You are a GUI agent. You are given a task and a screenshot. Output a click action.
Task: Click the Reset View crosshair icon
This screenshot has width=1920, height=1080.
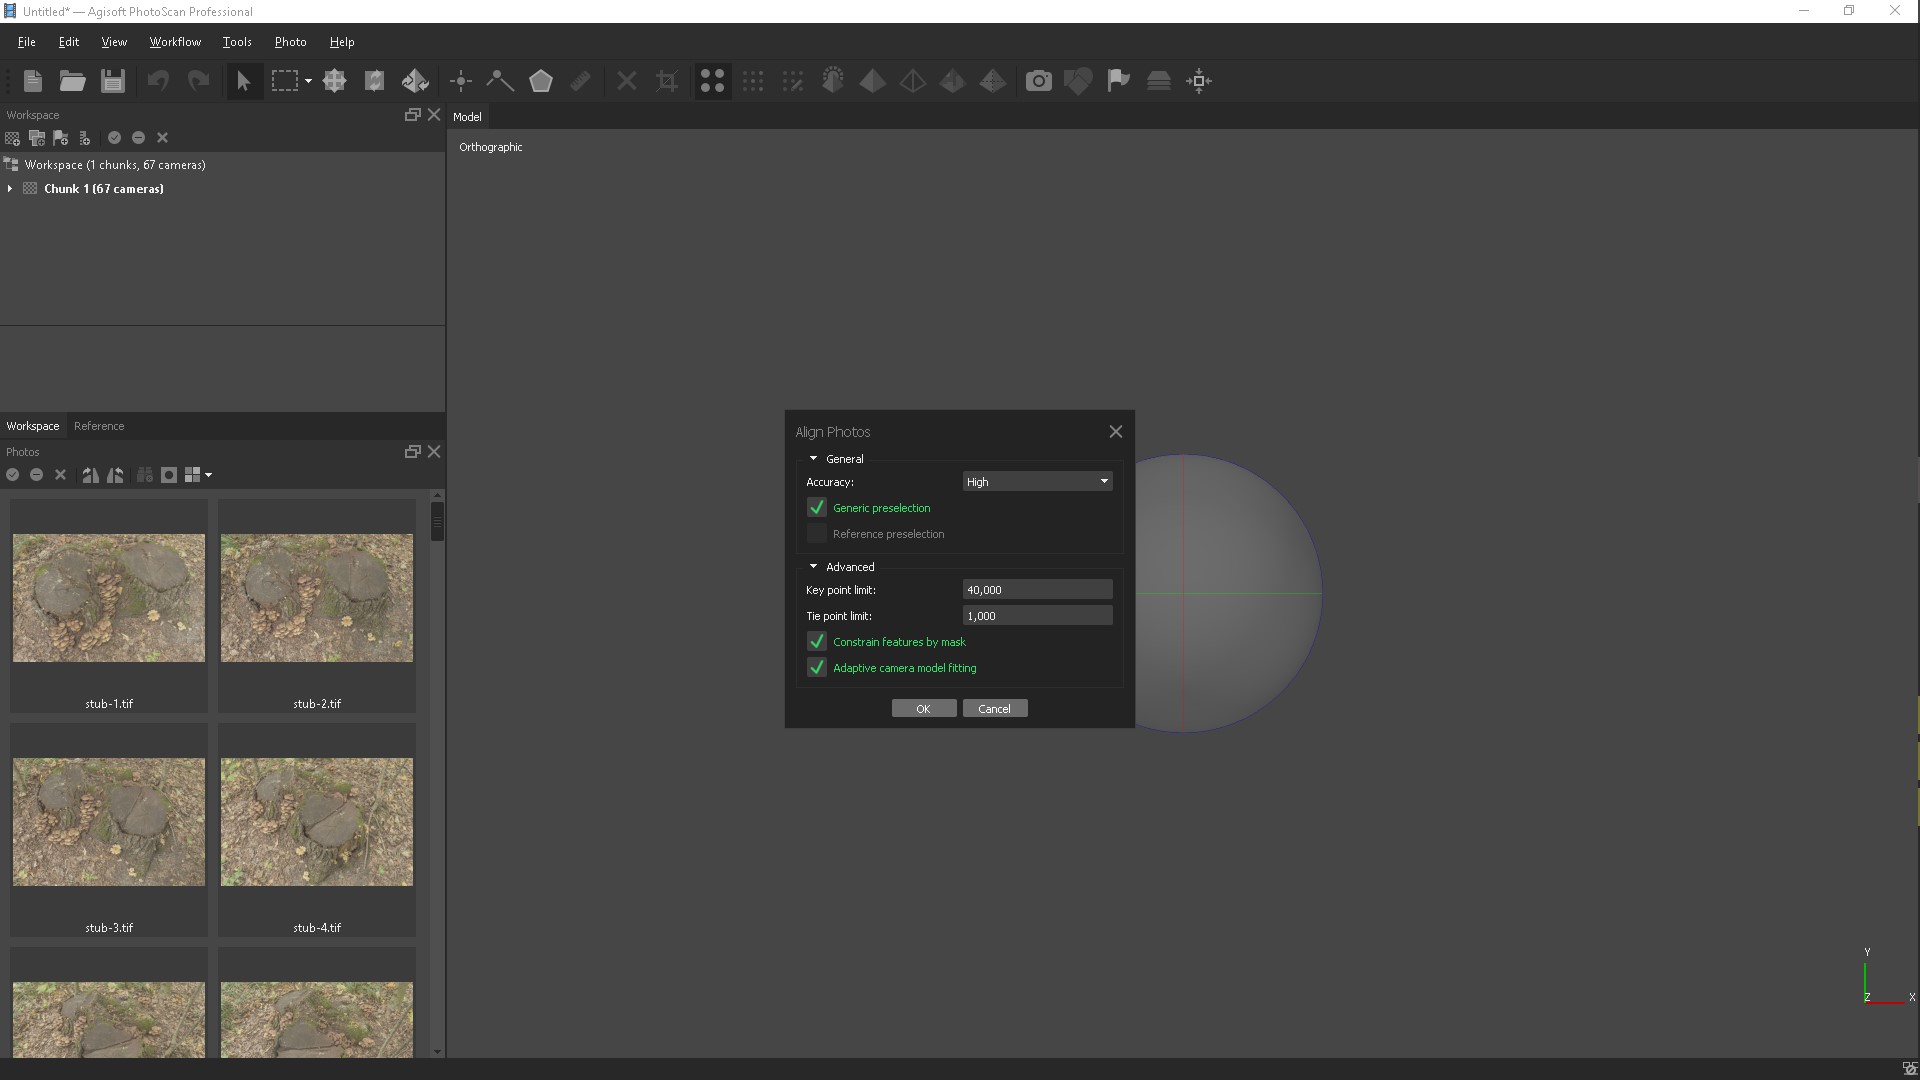coord(1199,81)
